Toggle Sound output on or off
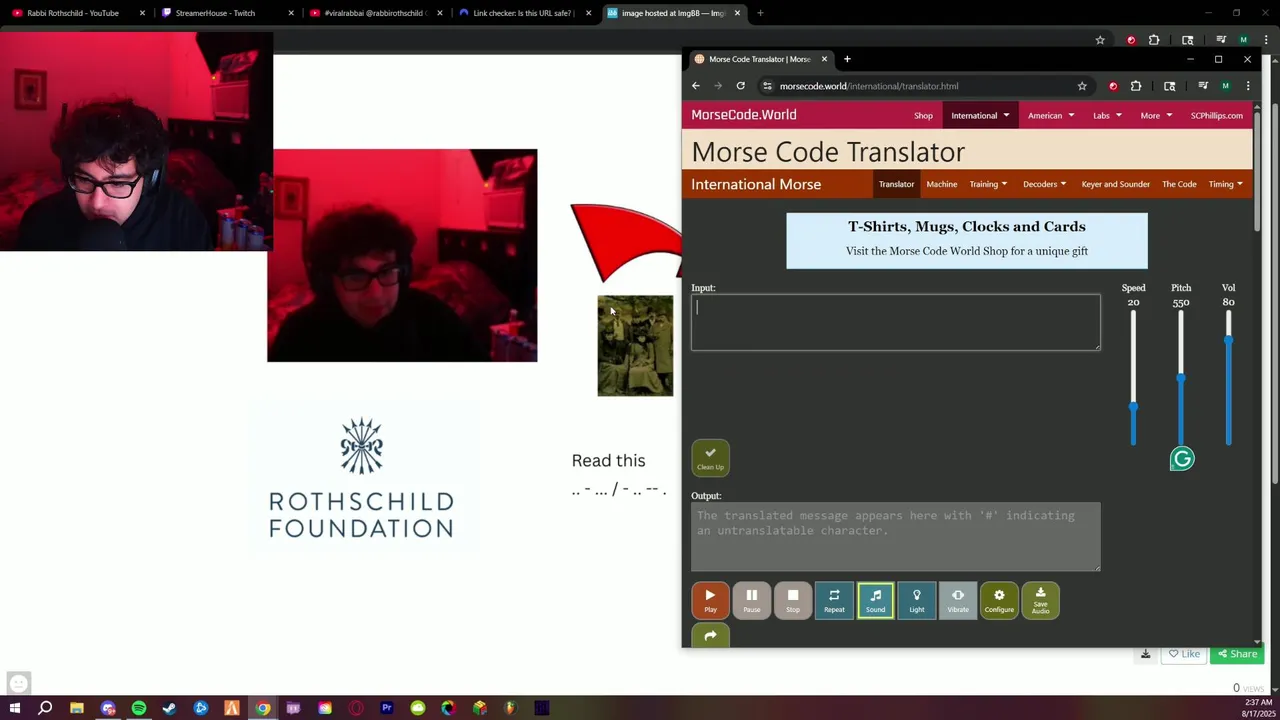This screenshot has width=1280, height=720. click(875, 600)
